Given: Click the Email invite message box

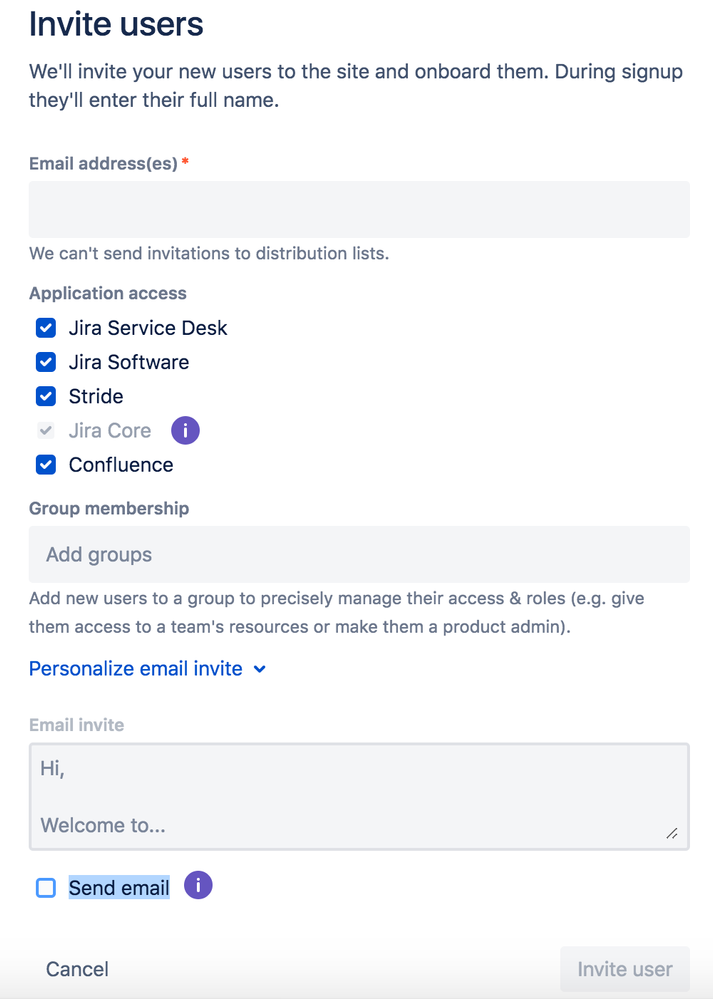Looking at the screenshot, I should [x=358, y=796].
